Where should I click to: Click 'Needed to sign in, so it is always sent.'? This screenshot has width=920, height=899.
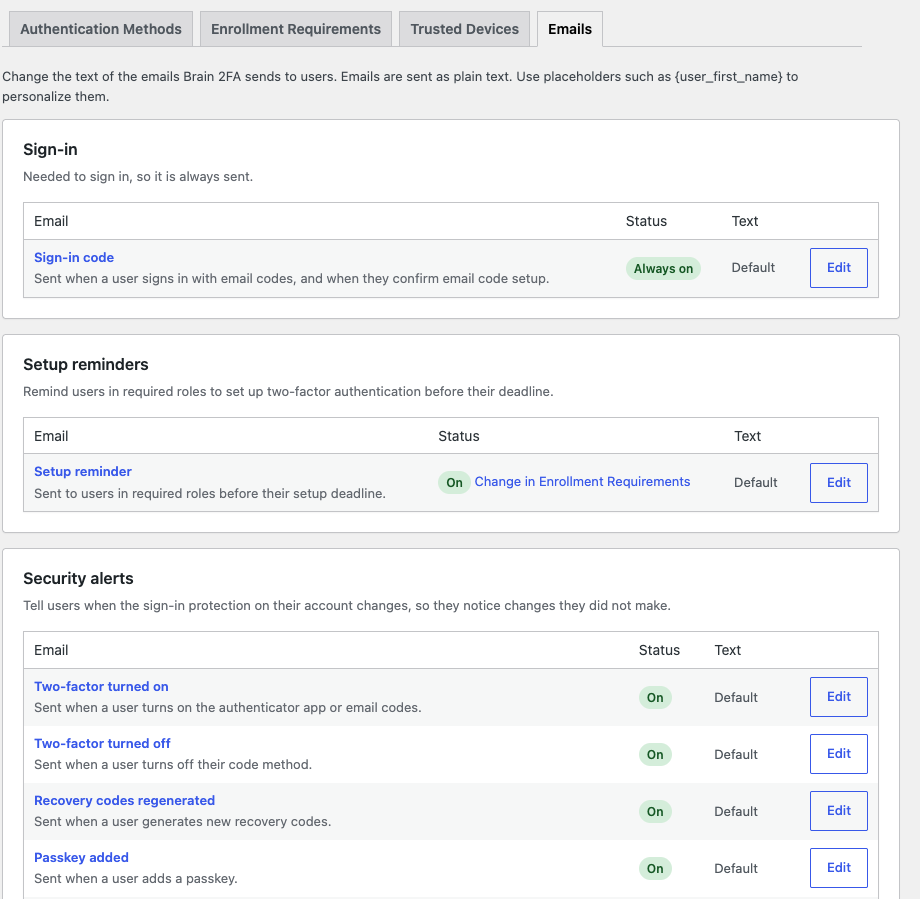coord(138,177)
